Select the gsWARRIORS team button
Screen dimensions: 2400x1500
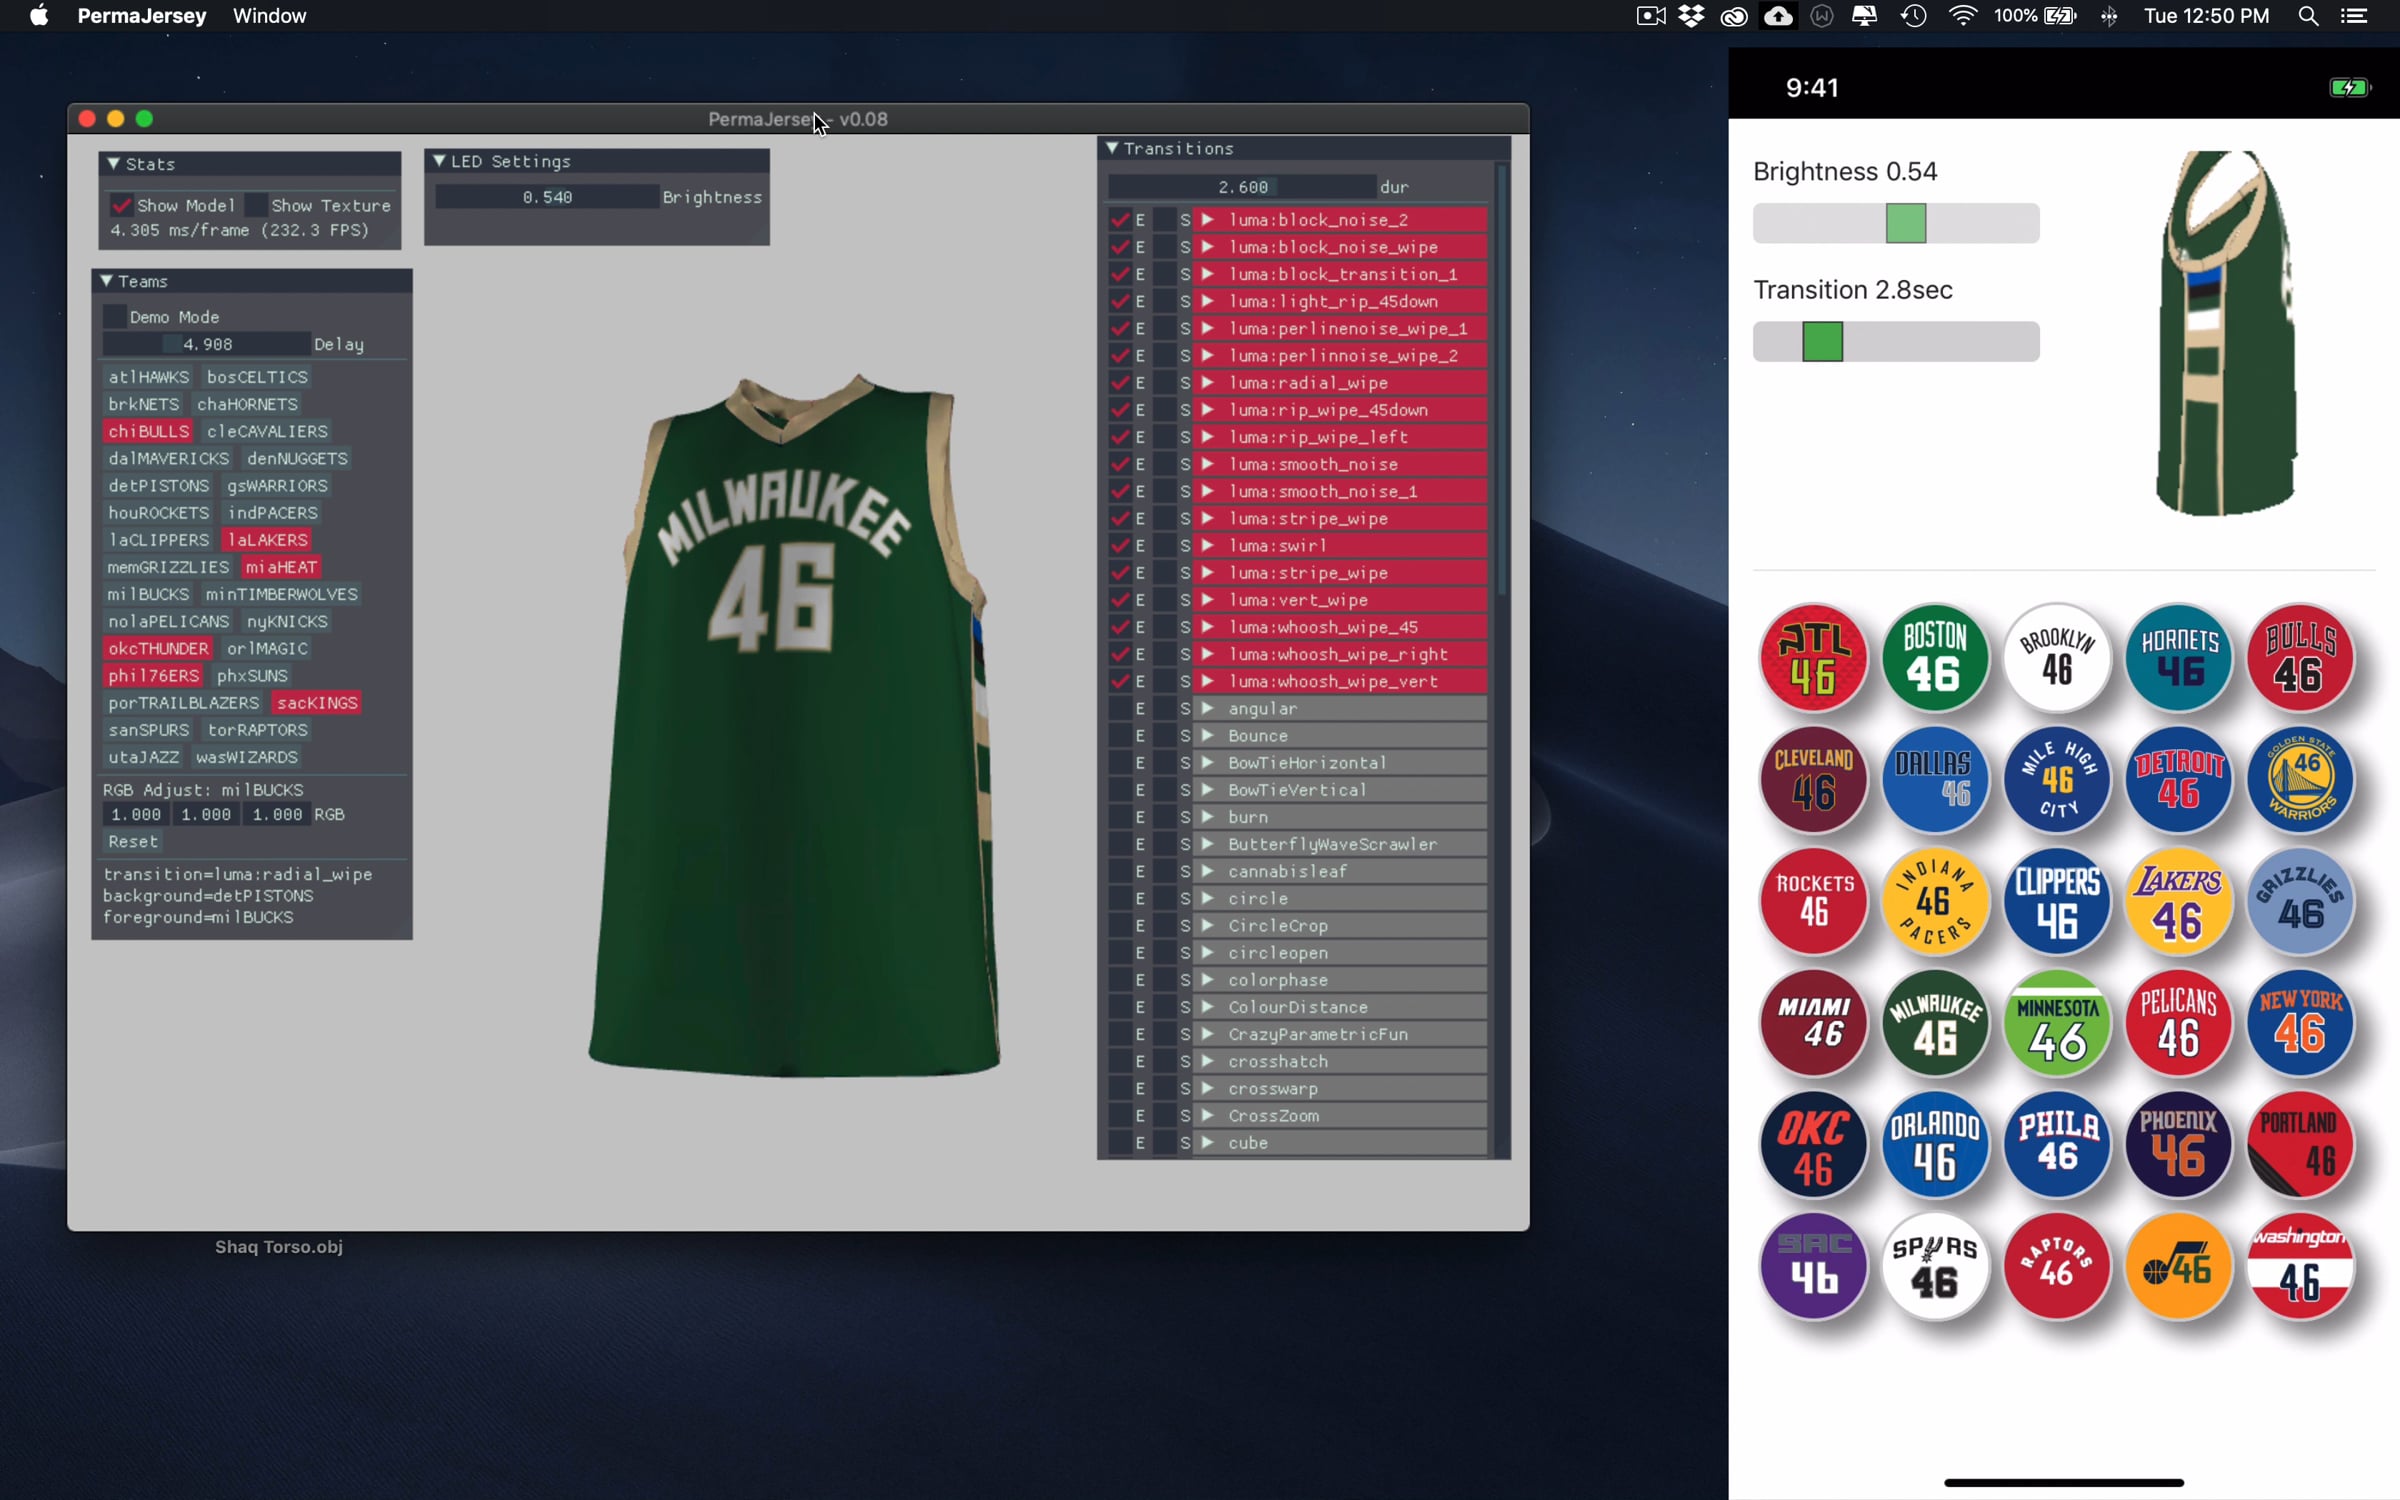pyautogui.click(x=277, y=485)
